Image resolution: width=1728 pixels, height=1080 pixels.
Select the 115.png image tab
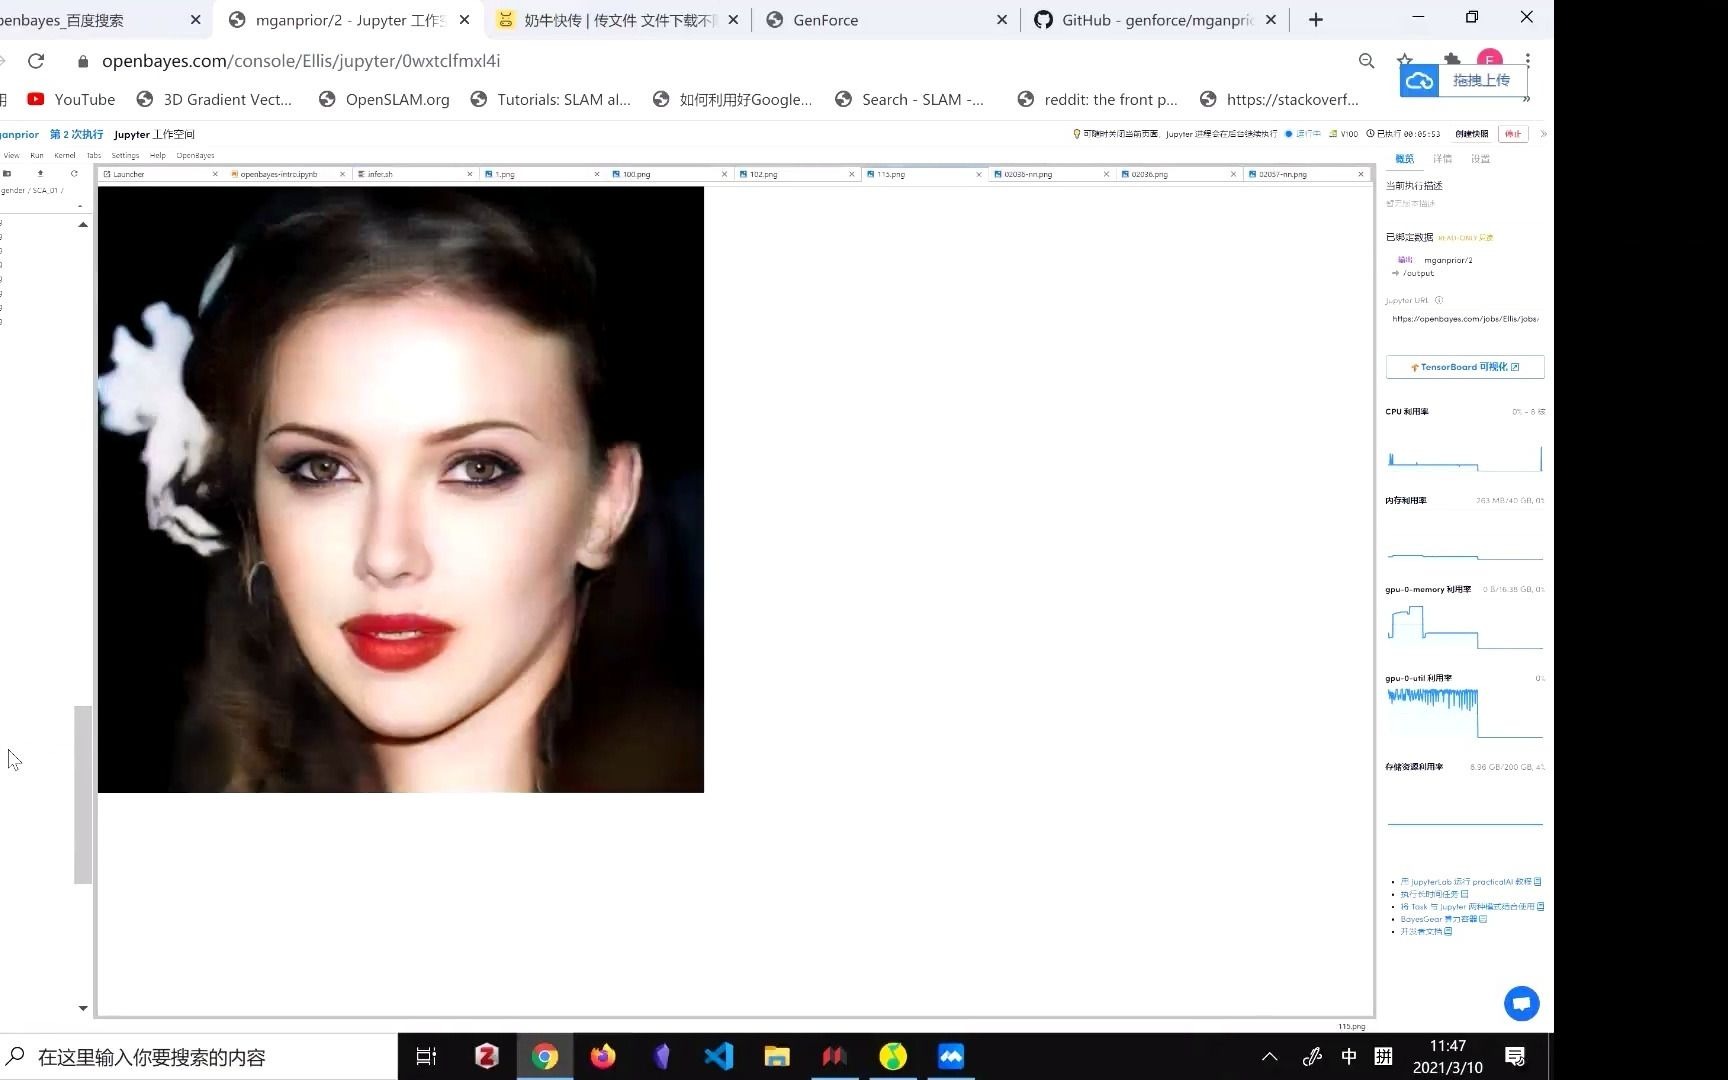coord(888,173)
